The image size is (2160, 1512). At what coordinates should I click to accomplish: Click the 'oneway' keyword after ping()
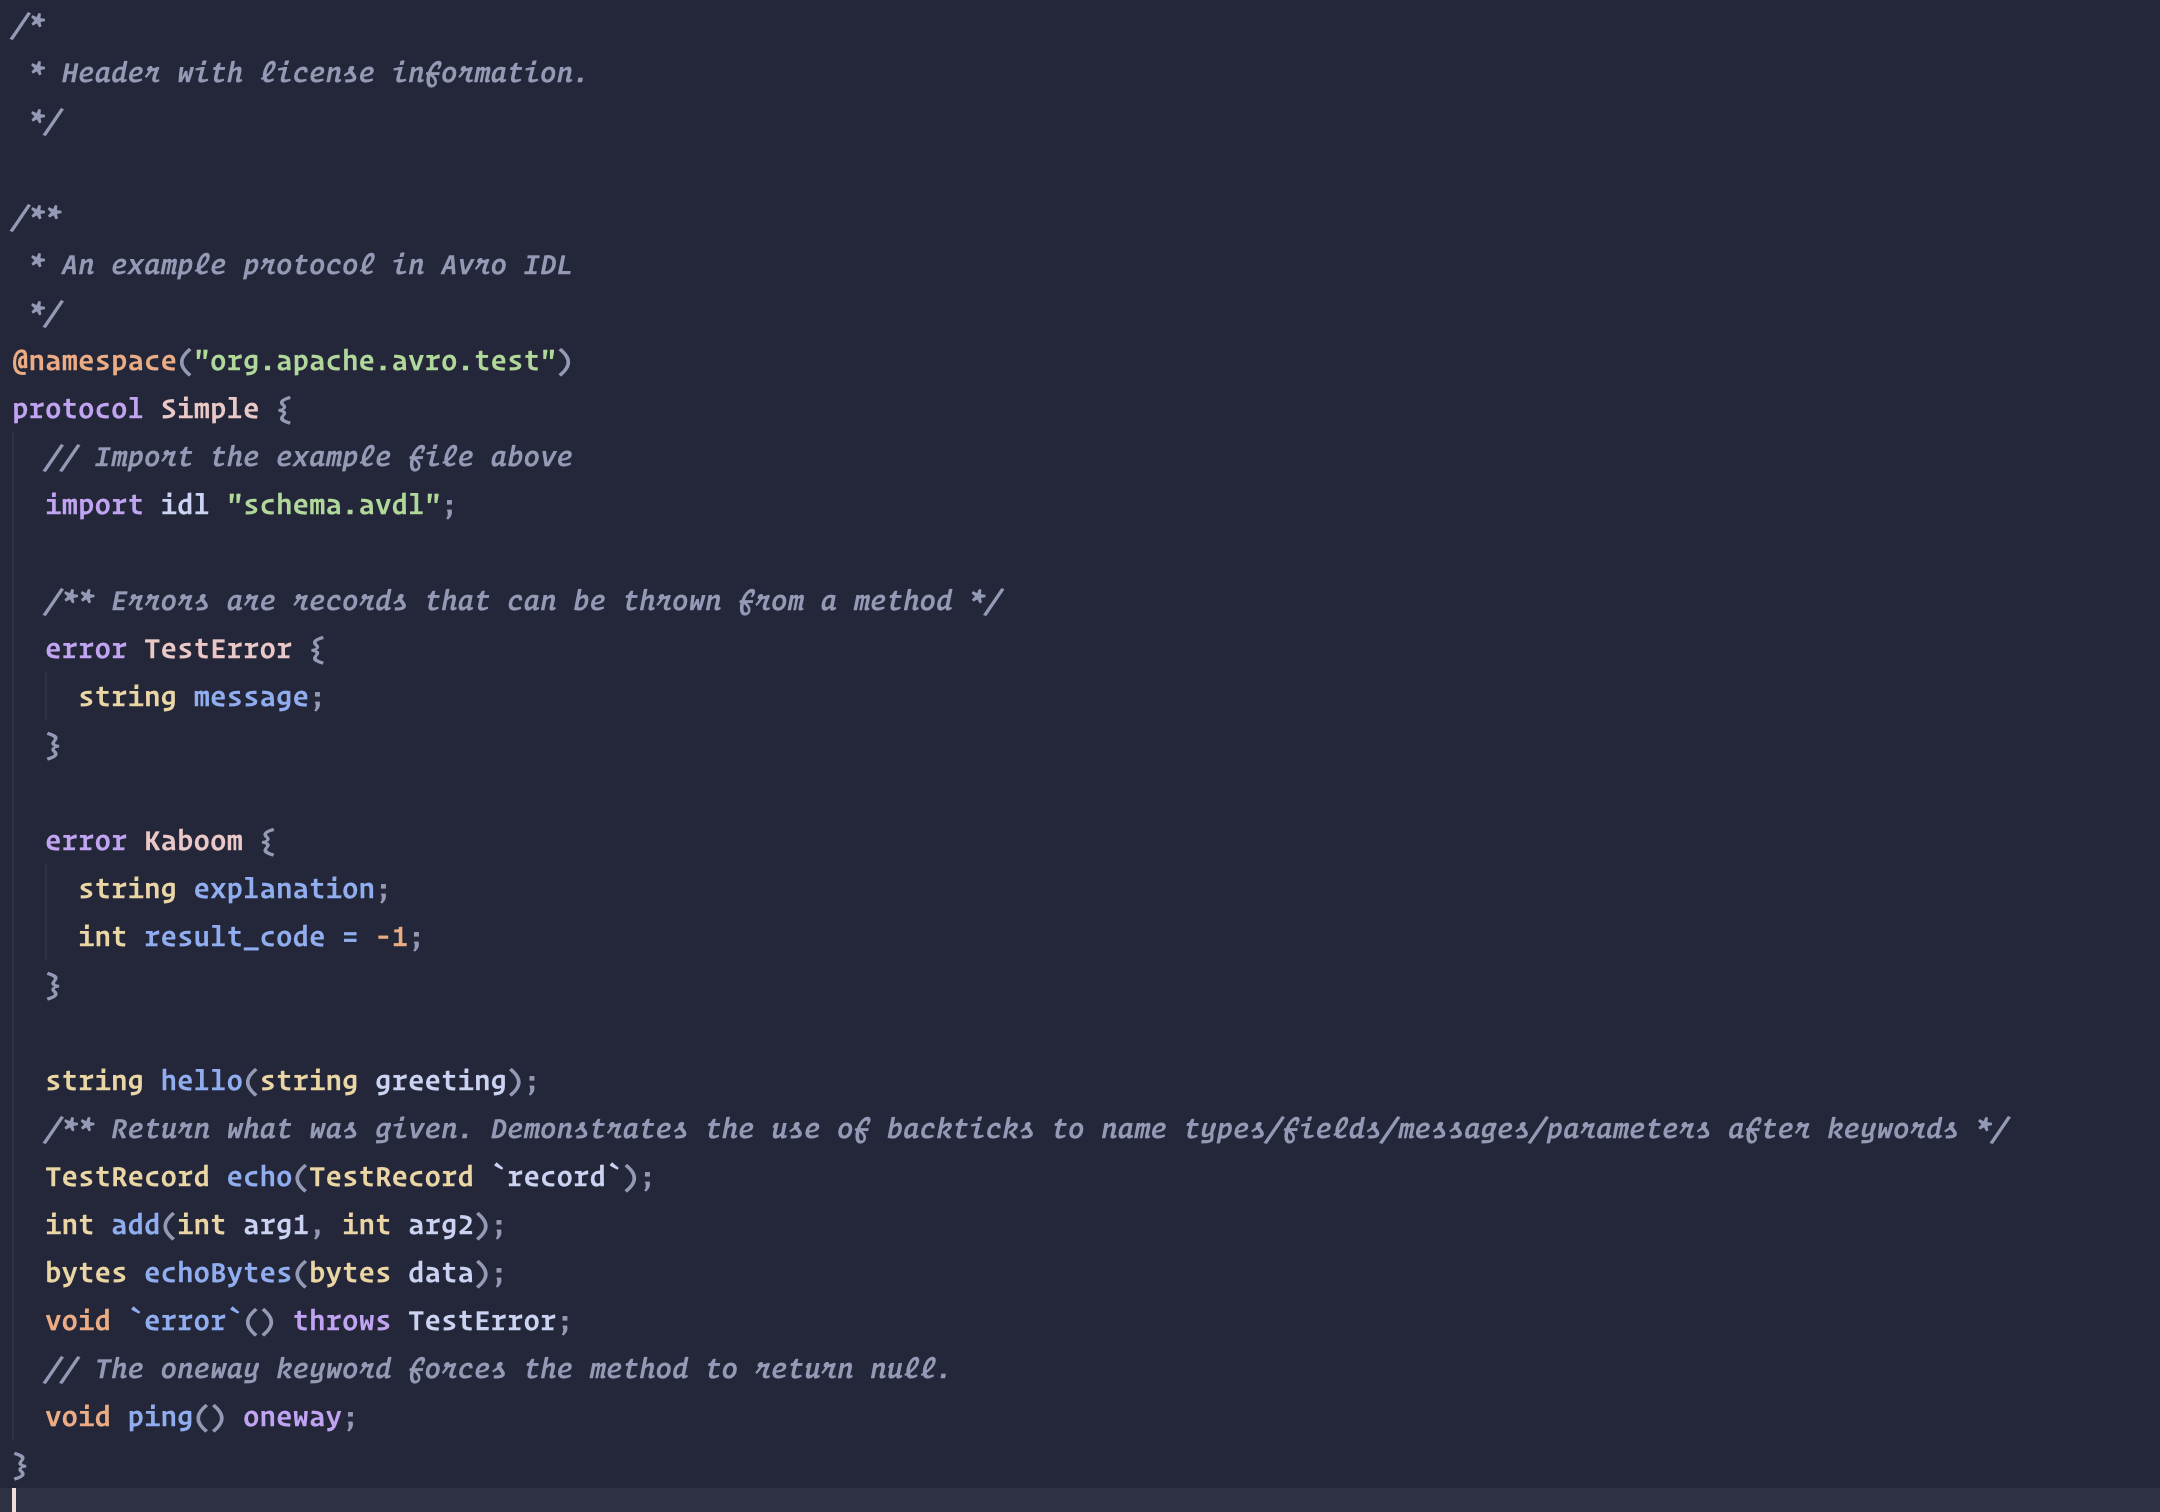coord(292,1417)
